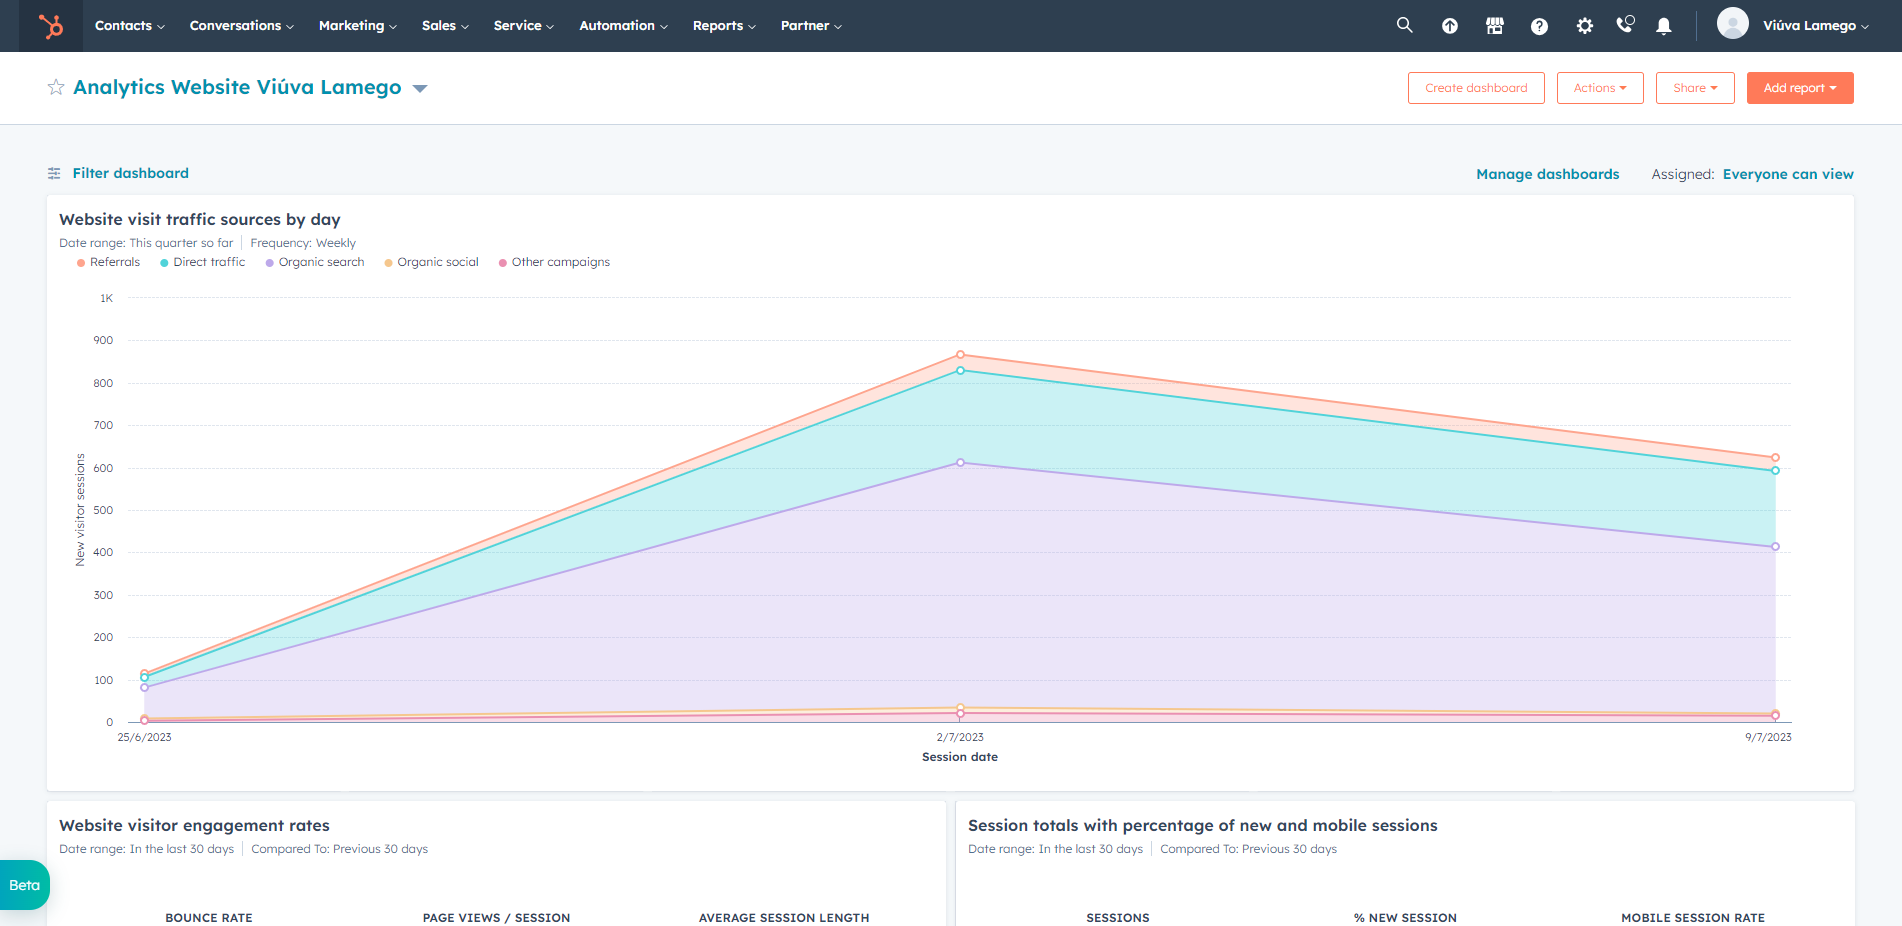Image resolution: width=1902 pixels, height=926 pixels.
Task: Click the calling phone icon
Action: pyautogui.click(x=1625, y=25)
